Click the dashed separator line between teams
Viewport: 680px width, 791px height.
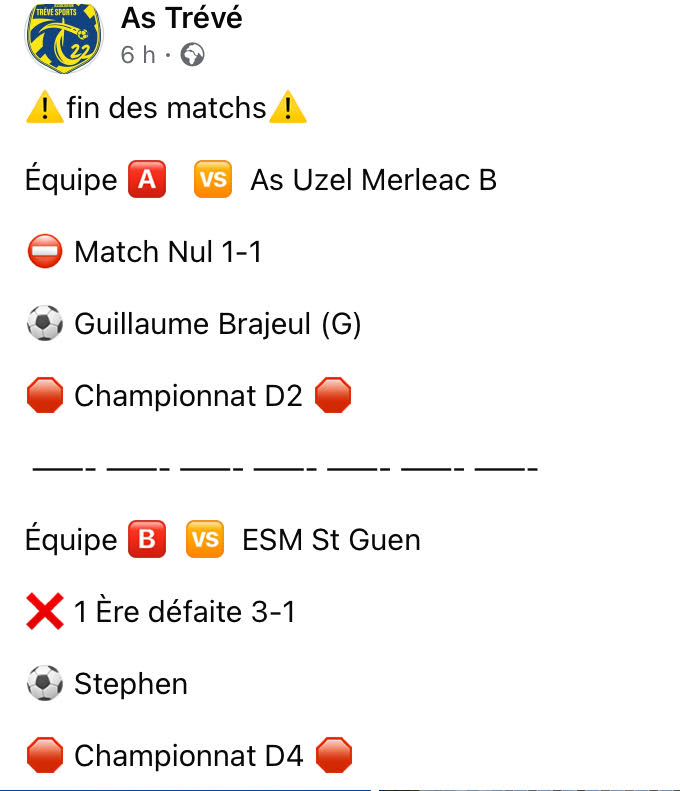pyautogui.click(x=285, y=468)
